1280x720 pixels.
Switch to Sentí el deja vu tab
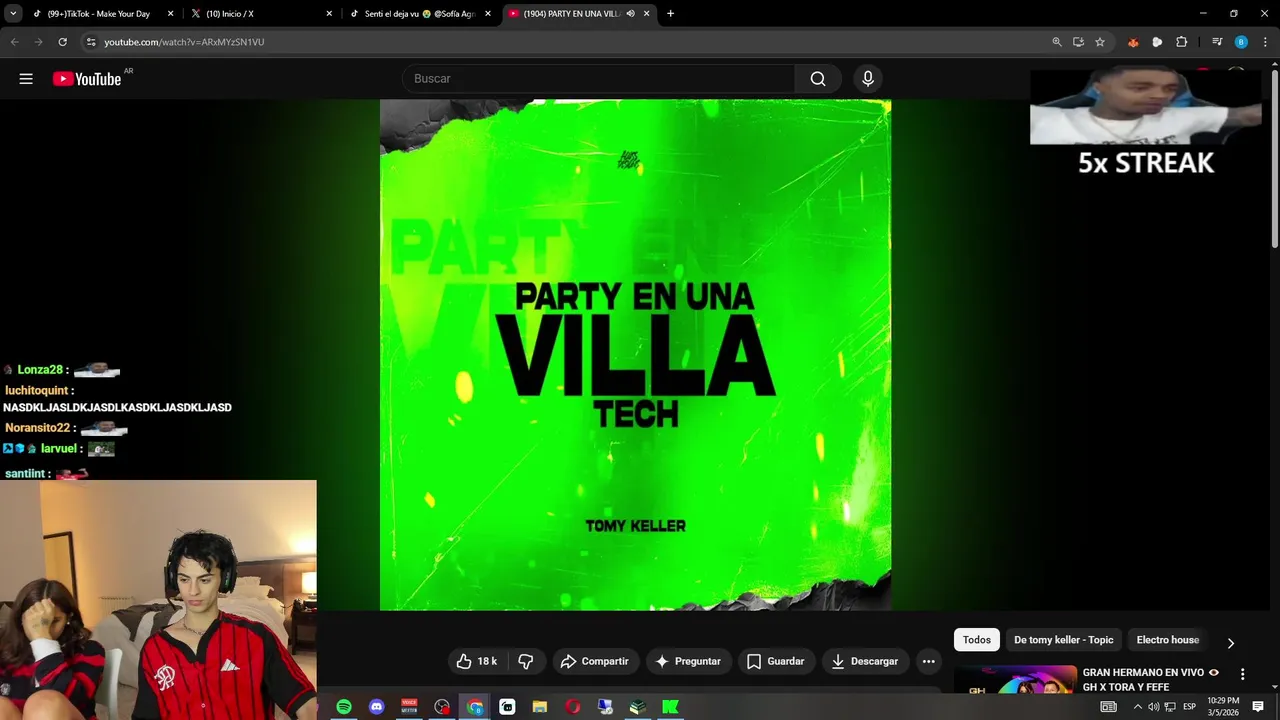[419, 14]
